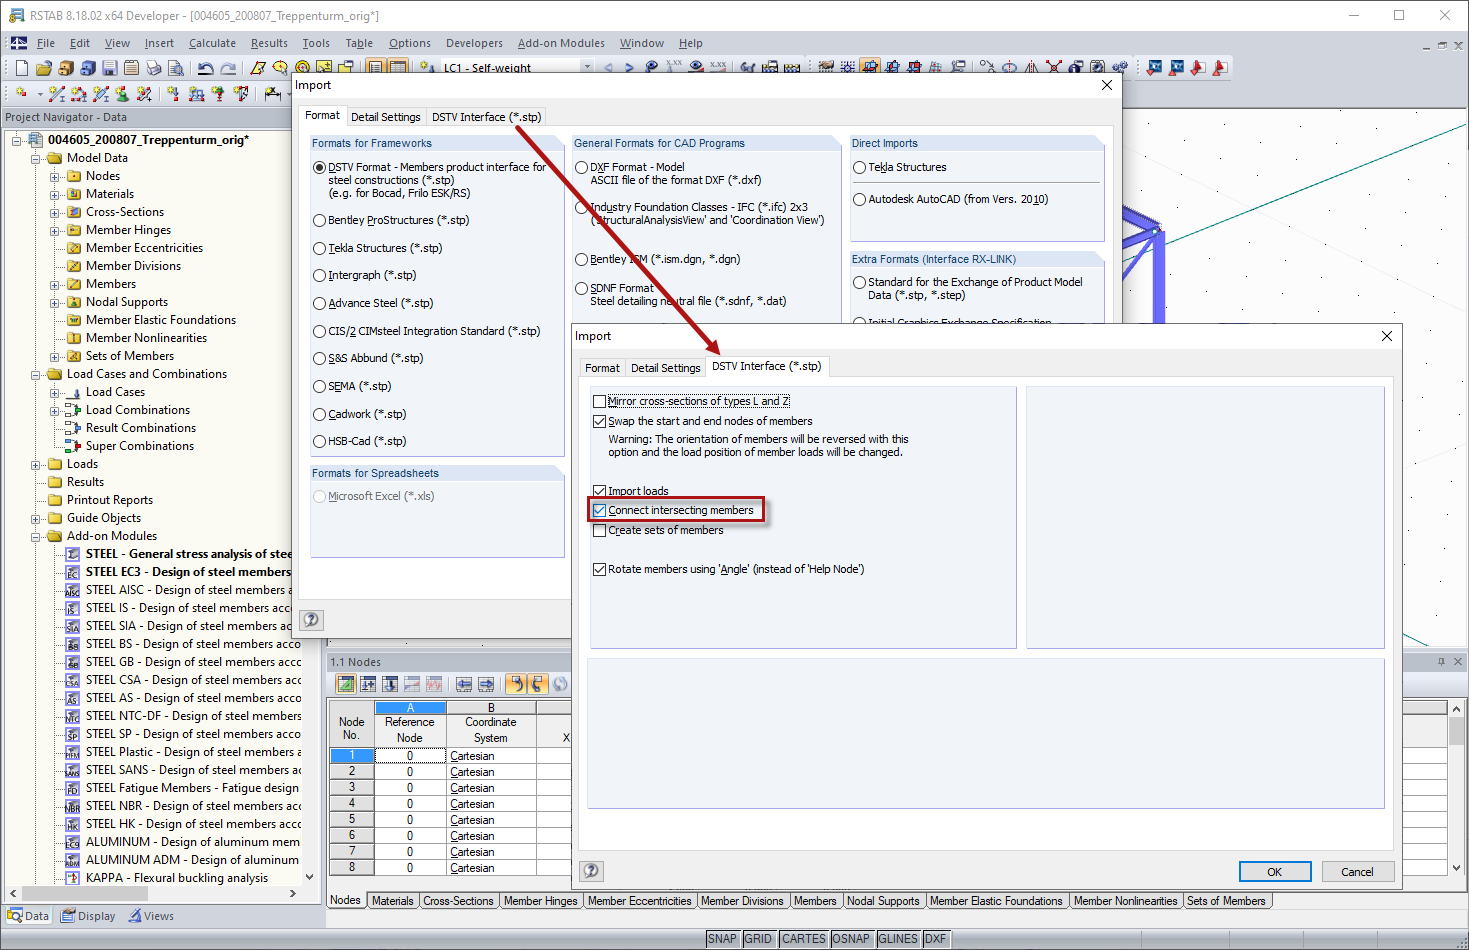Open the Add-on Modules menu

click(x=561, y=43)
